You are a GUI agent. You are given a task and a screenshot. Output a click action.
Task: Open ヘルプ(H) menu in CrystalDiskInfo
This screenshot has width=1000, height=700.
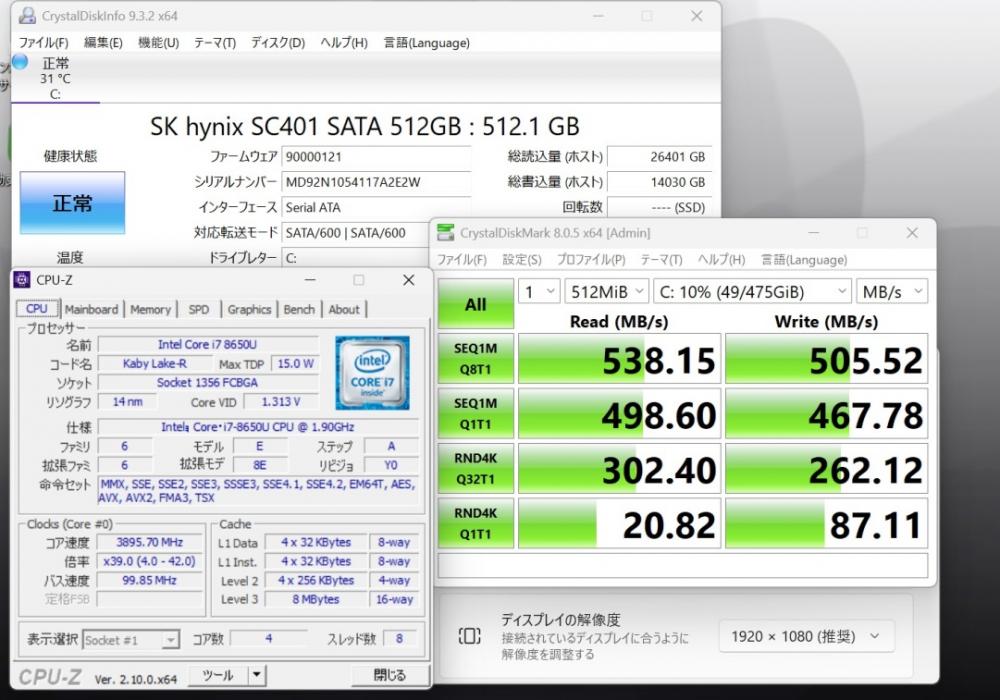[344, 43]
